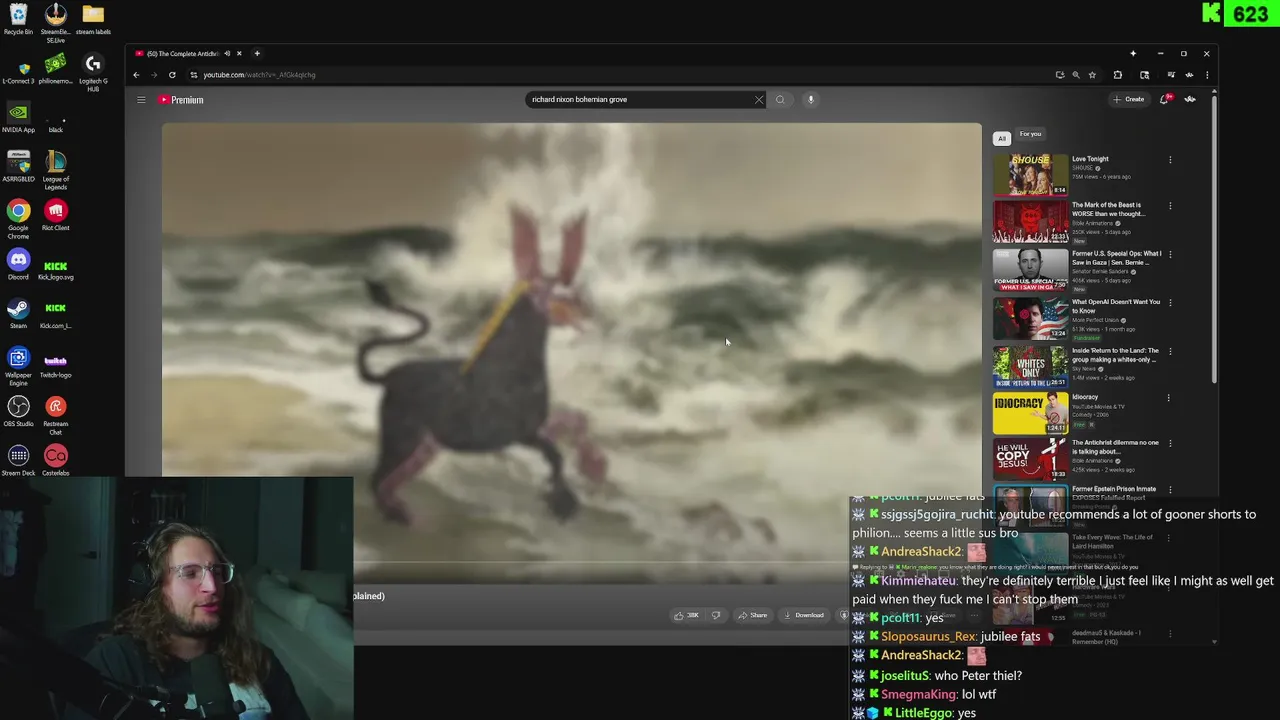Start voice search with microphone icon
This screenshot has width=1280, height=720.
pos(811,99)
